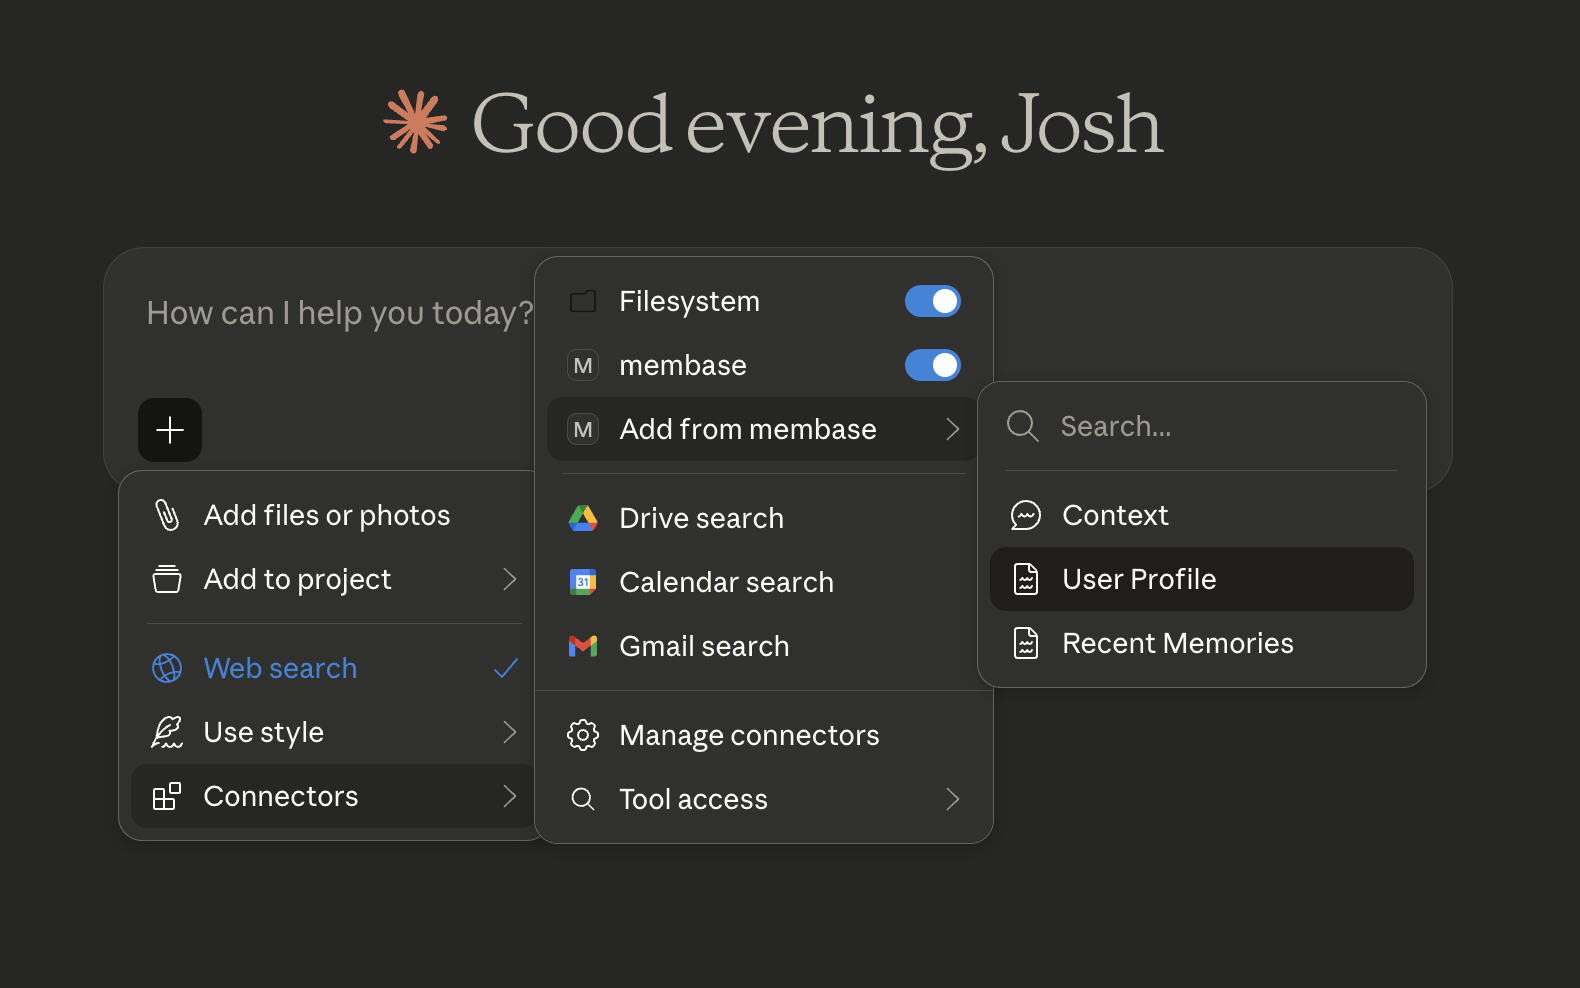Click the 'Good evening, Josh' greeting
The height and width of the screenshot is (988, 1580).
[x=818, y=125]
